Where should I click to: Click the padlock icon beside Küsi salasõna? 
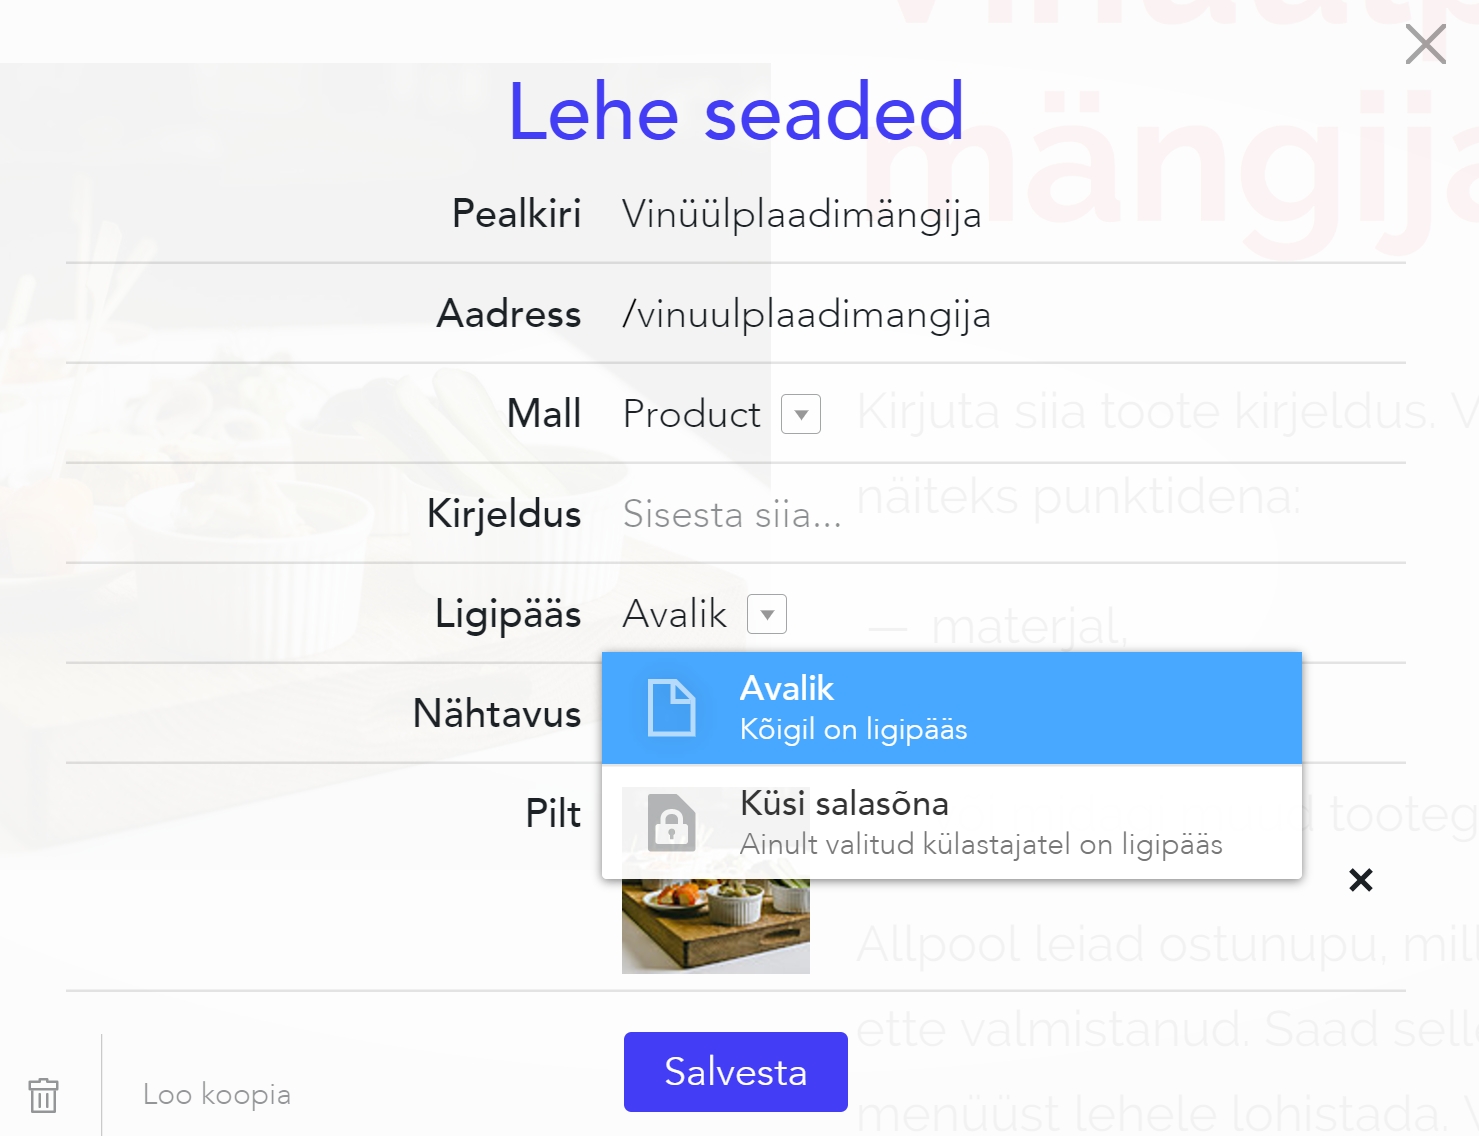coord(671,823)
